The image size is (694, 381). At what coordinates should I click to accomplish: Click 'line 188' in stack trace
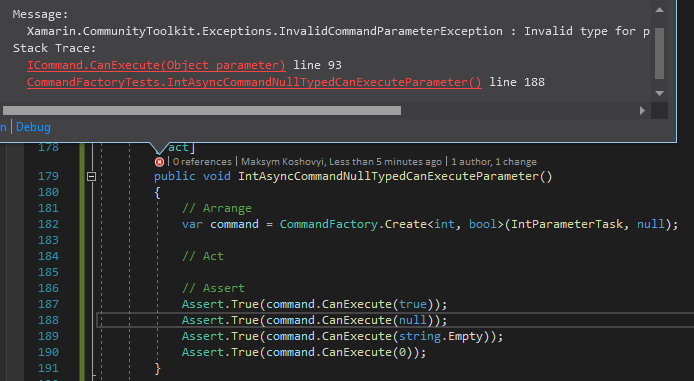(x=517, y=82)
